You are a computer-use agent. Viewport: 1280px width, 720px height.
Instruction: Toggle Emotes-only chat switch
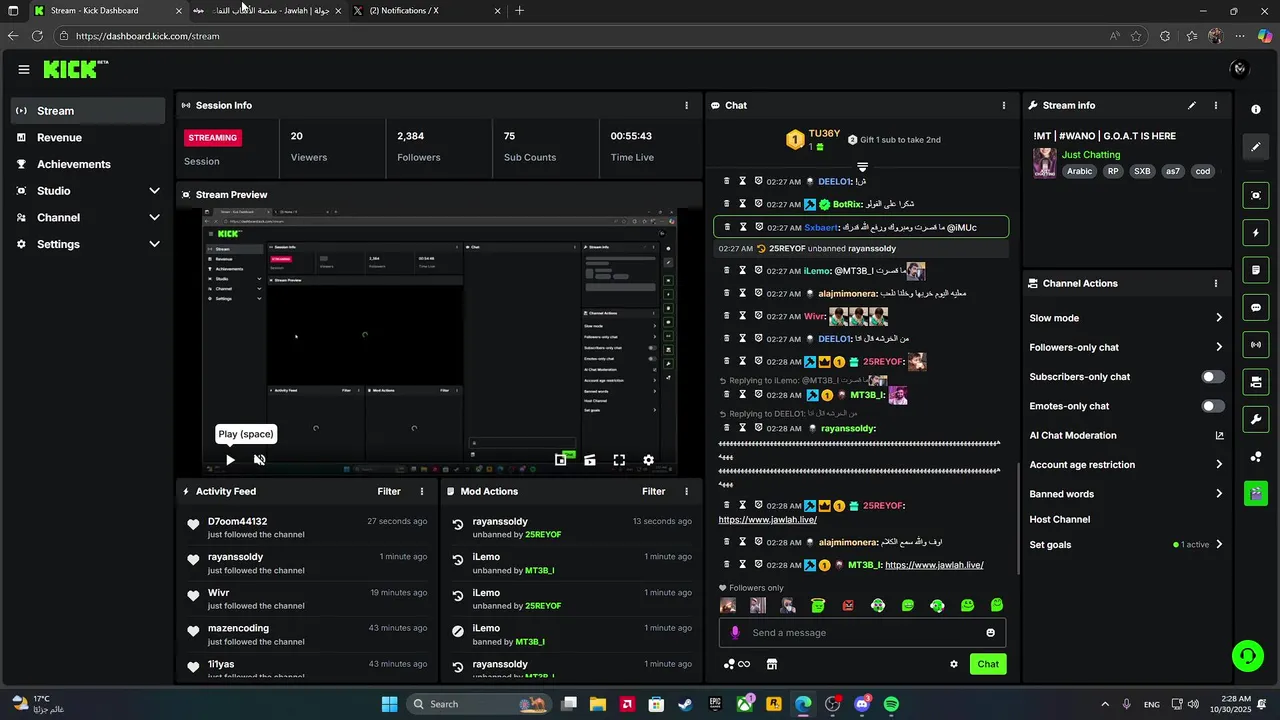[1212, 406]
